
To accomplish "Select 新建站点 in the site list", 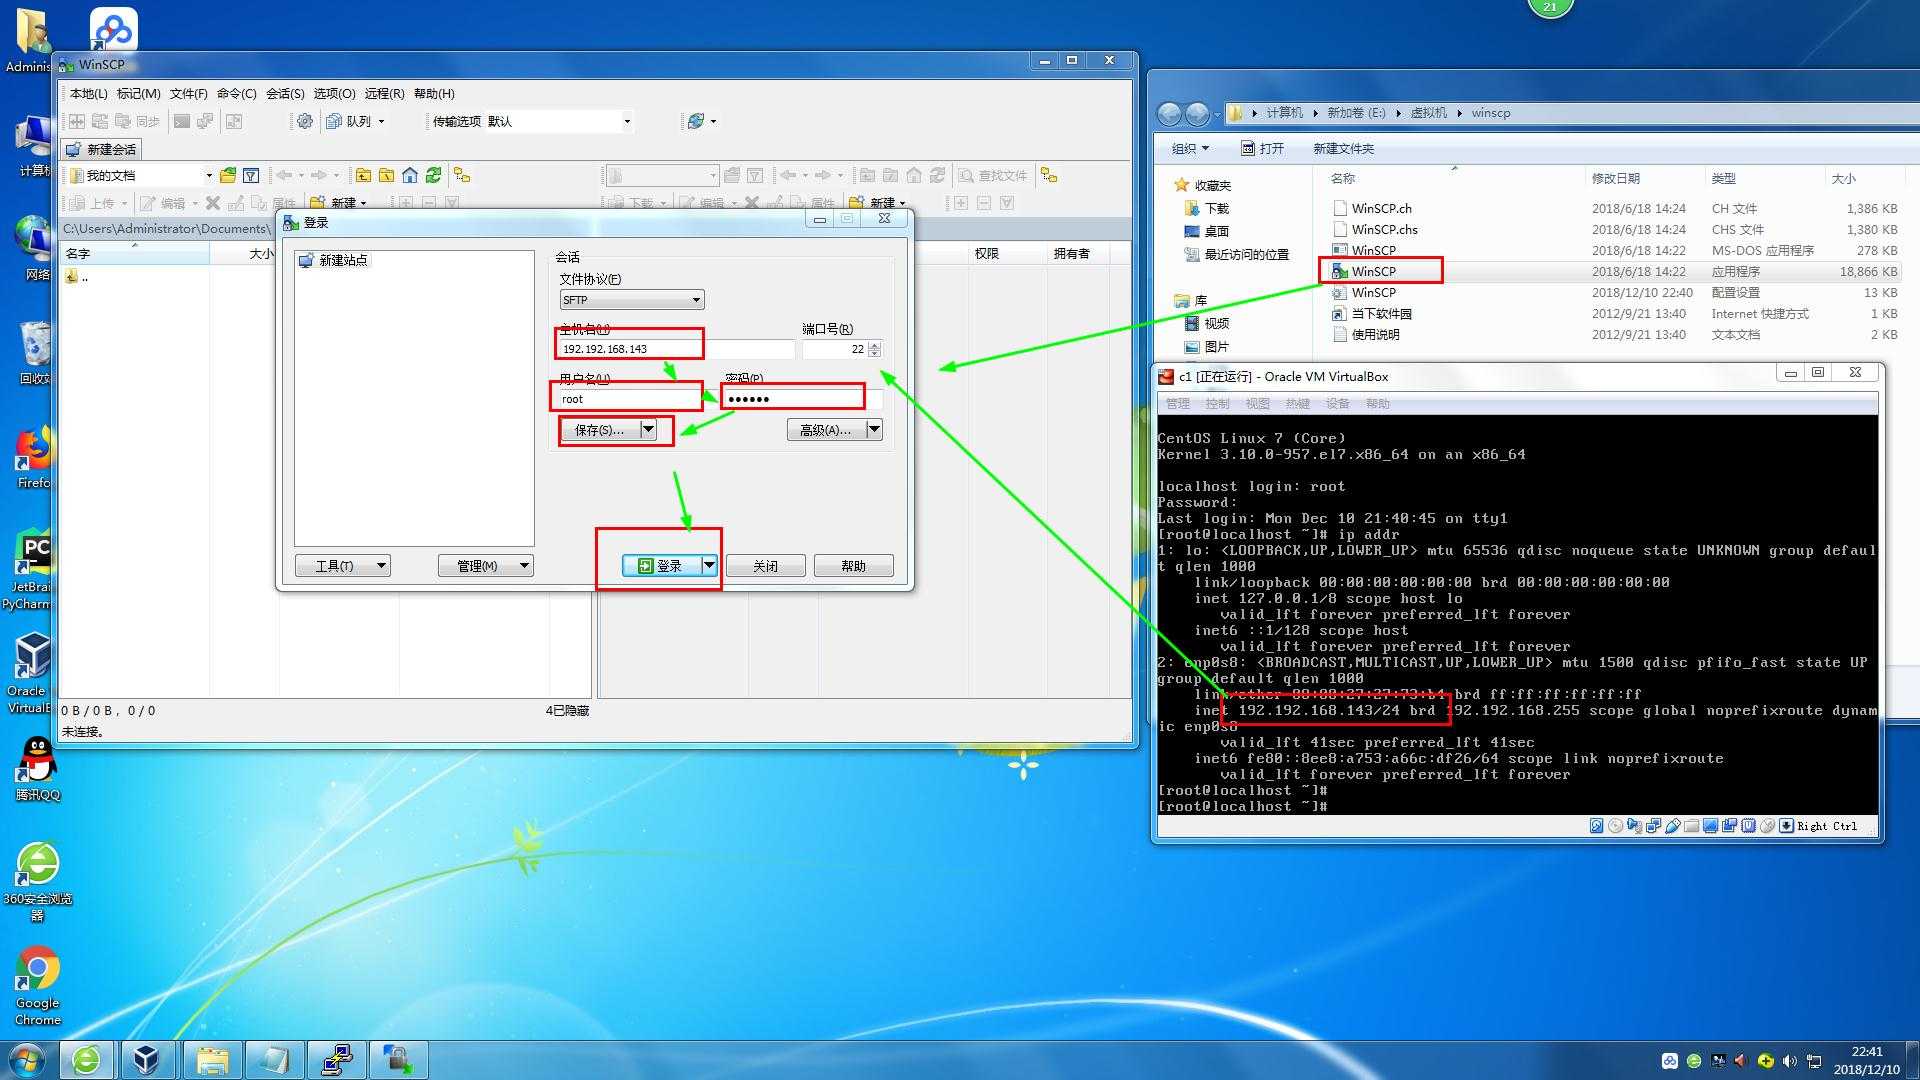I will coord(334,260).
